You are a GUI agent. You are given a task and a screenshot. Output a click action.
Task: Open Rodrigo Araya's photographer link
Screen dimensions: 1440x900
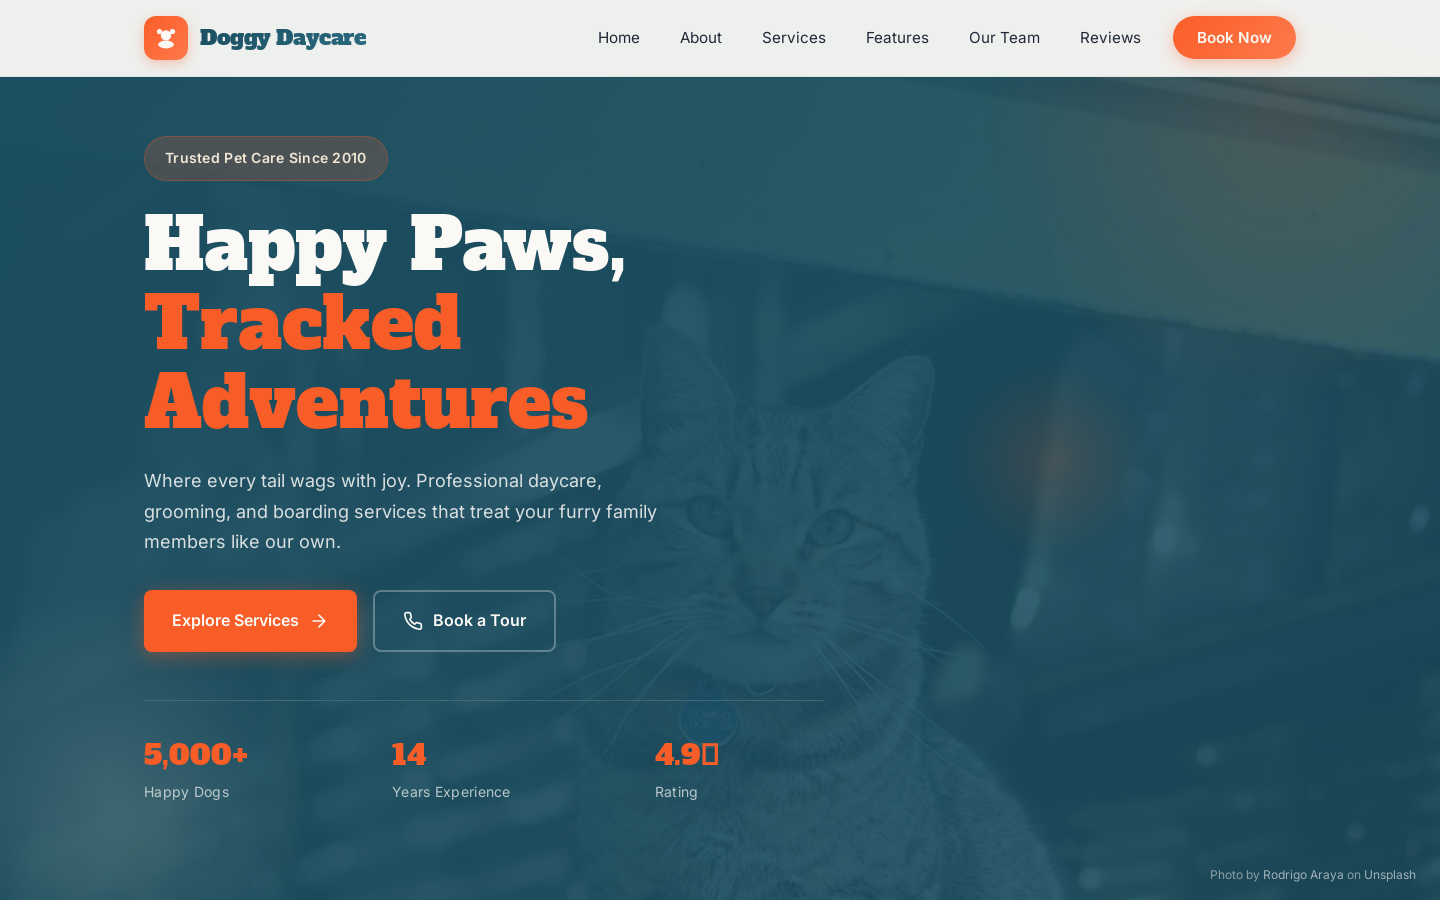click(x=1303, y=875)
